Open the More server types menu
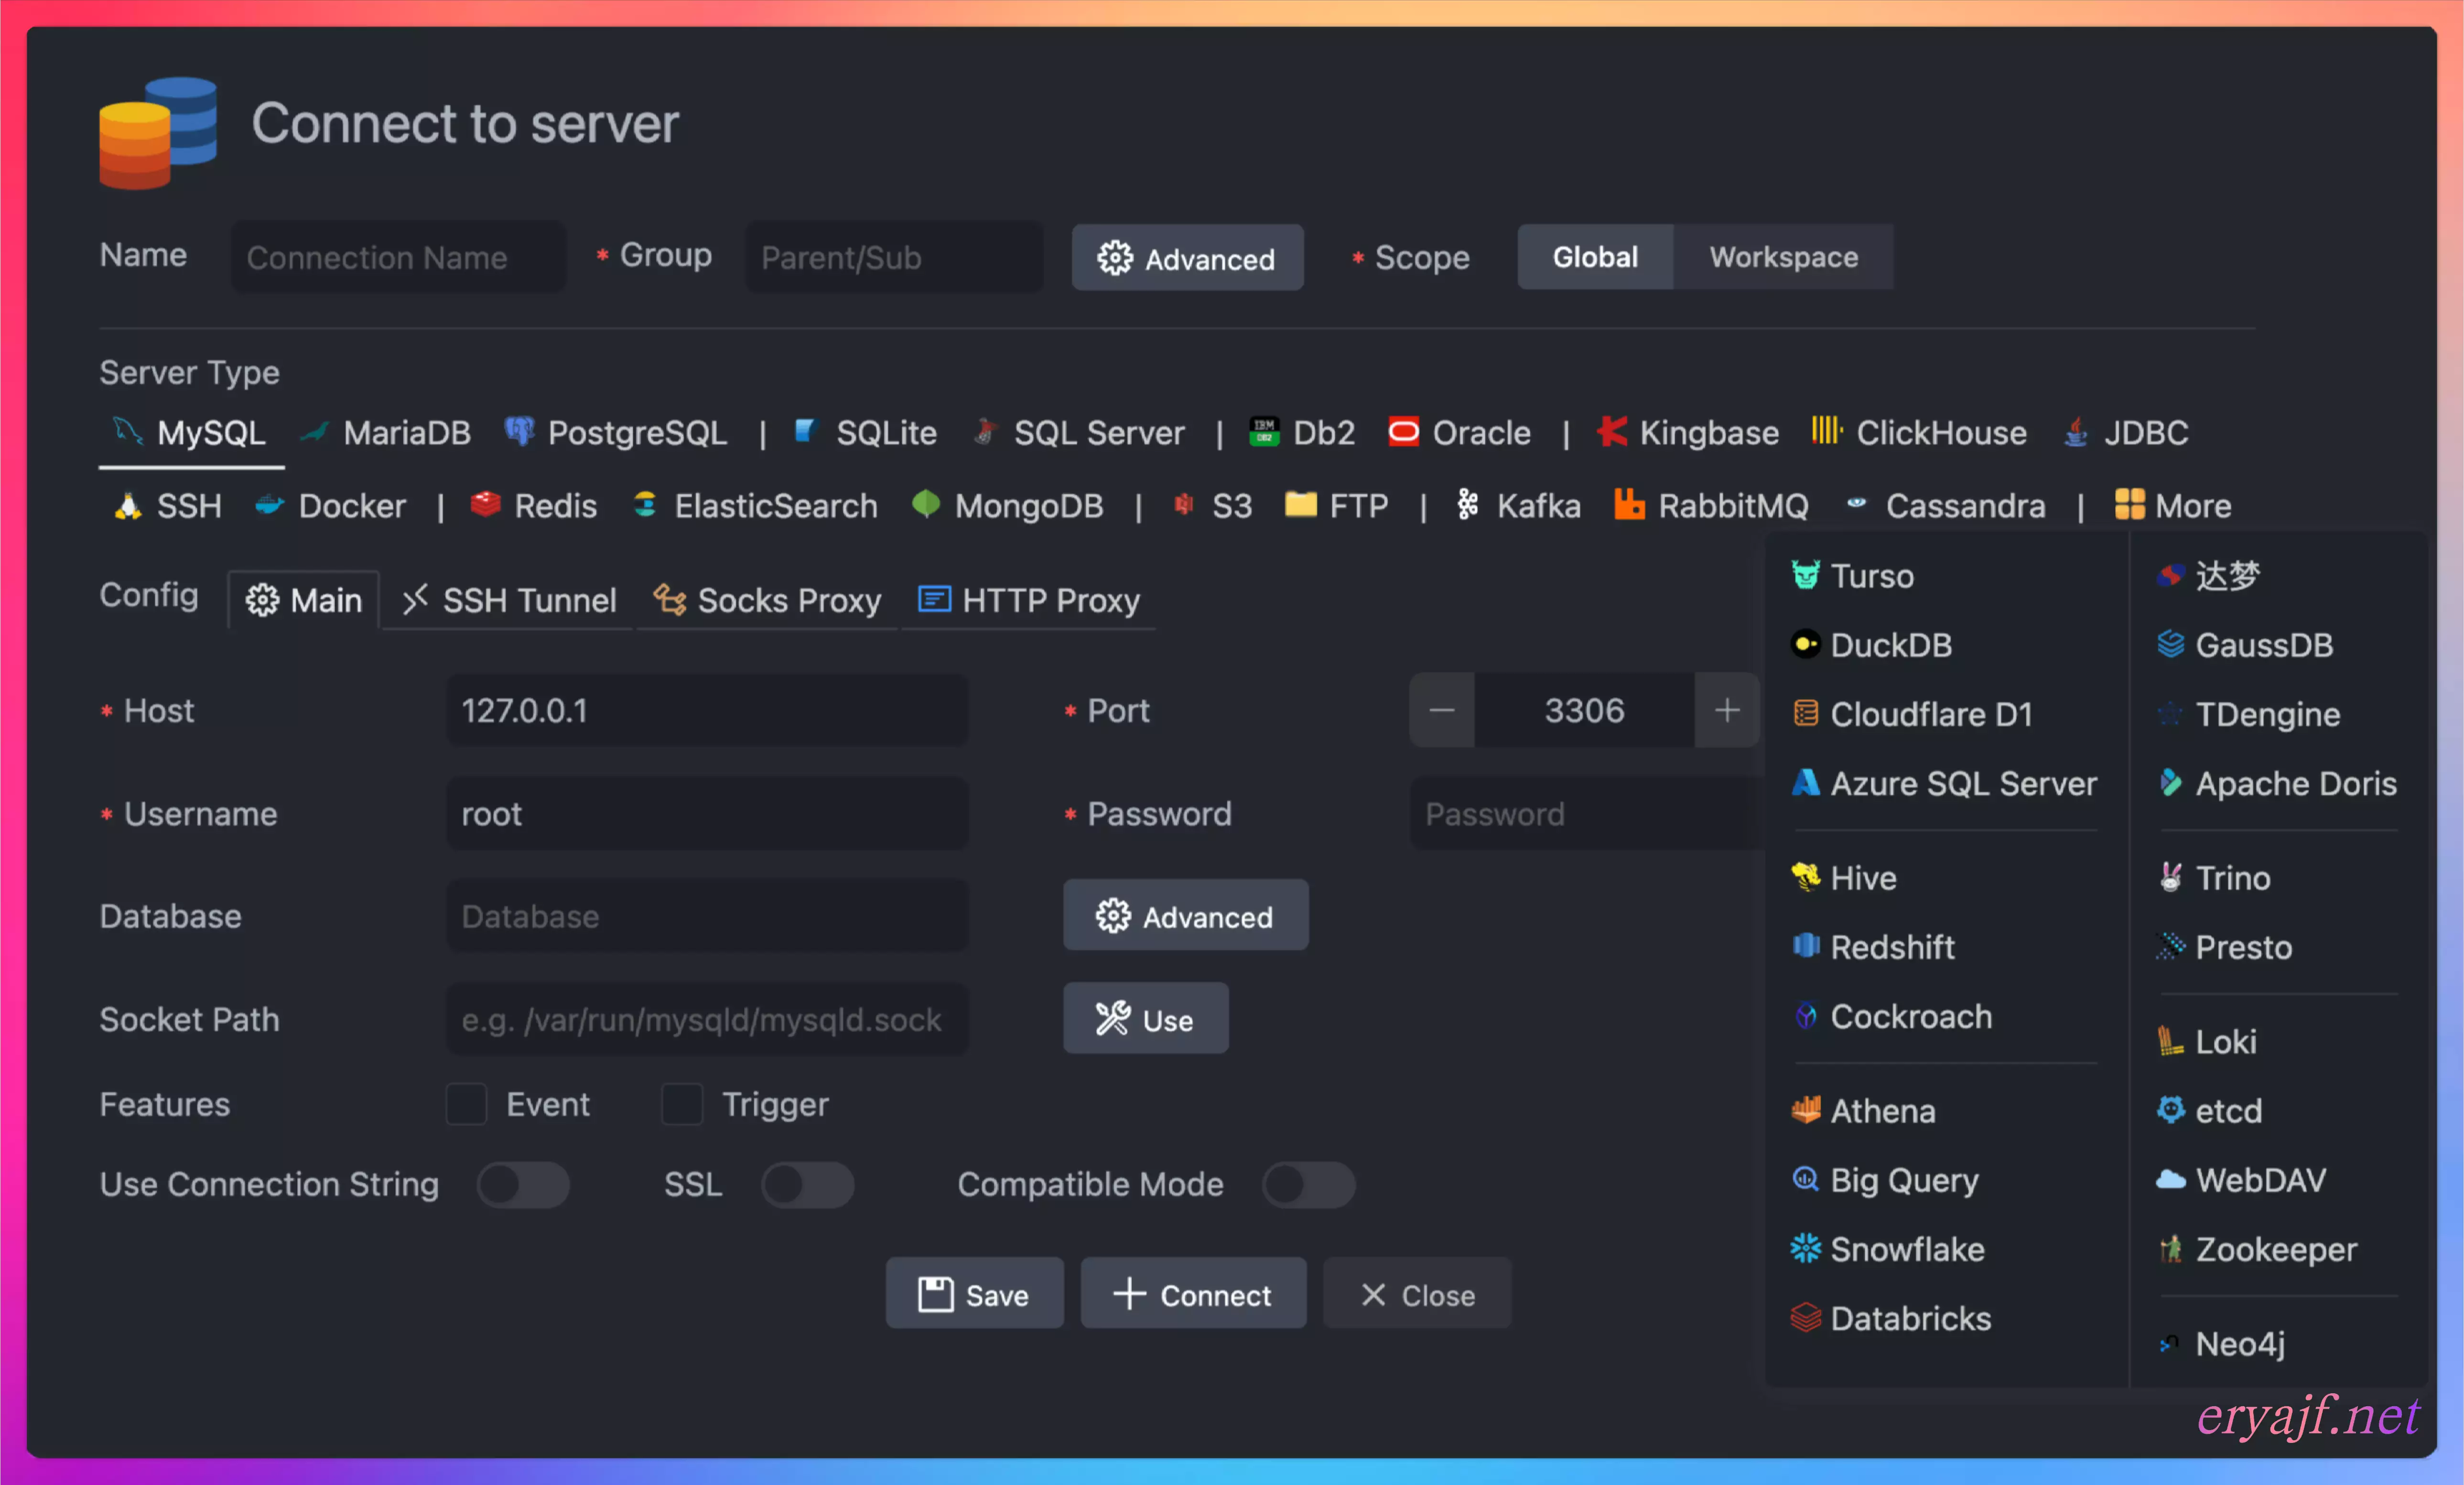Viewport: 2464px width, 1485px height. point(2172,506)
